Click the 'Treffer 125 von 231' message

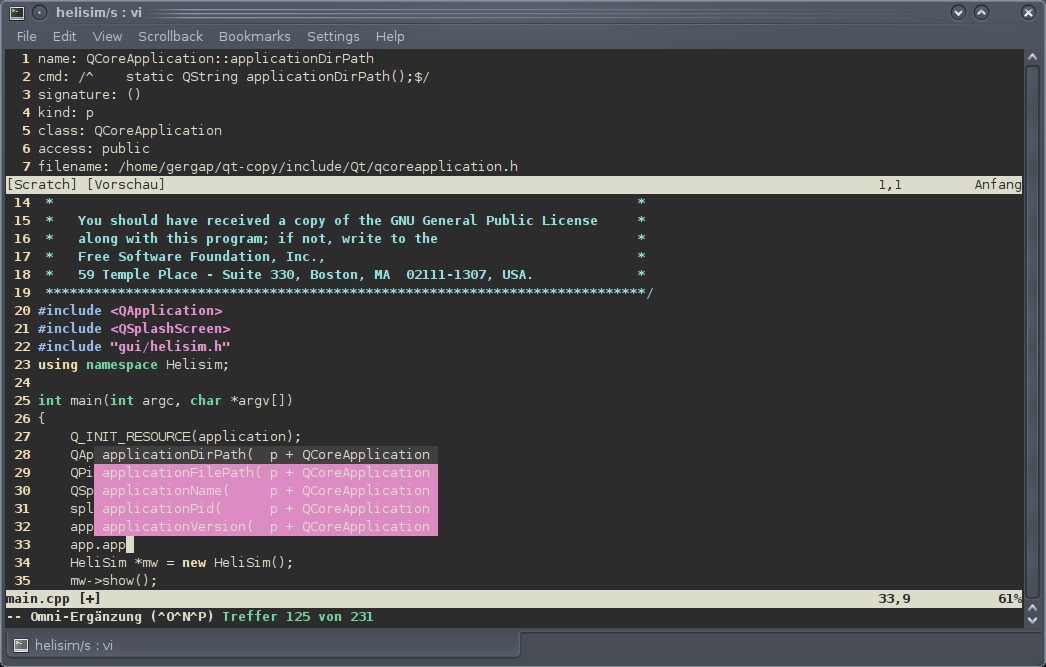[x=298, y=617]
